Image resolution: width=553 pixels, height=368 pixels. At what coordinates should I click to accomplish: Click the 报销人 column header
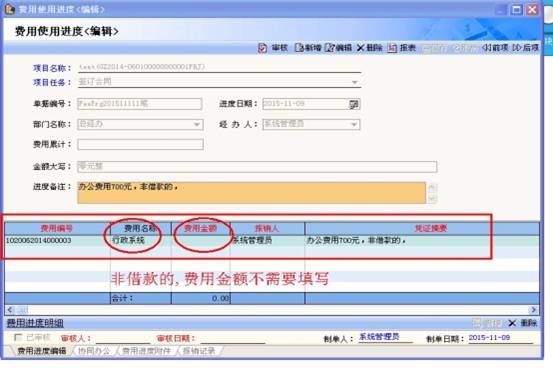(x=267, y=228)
